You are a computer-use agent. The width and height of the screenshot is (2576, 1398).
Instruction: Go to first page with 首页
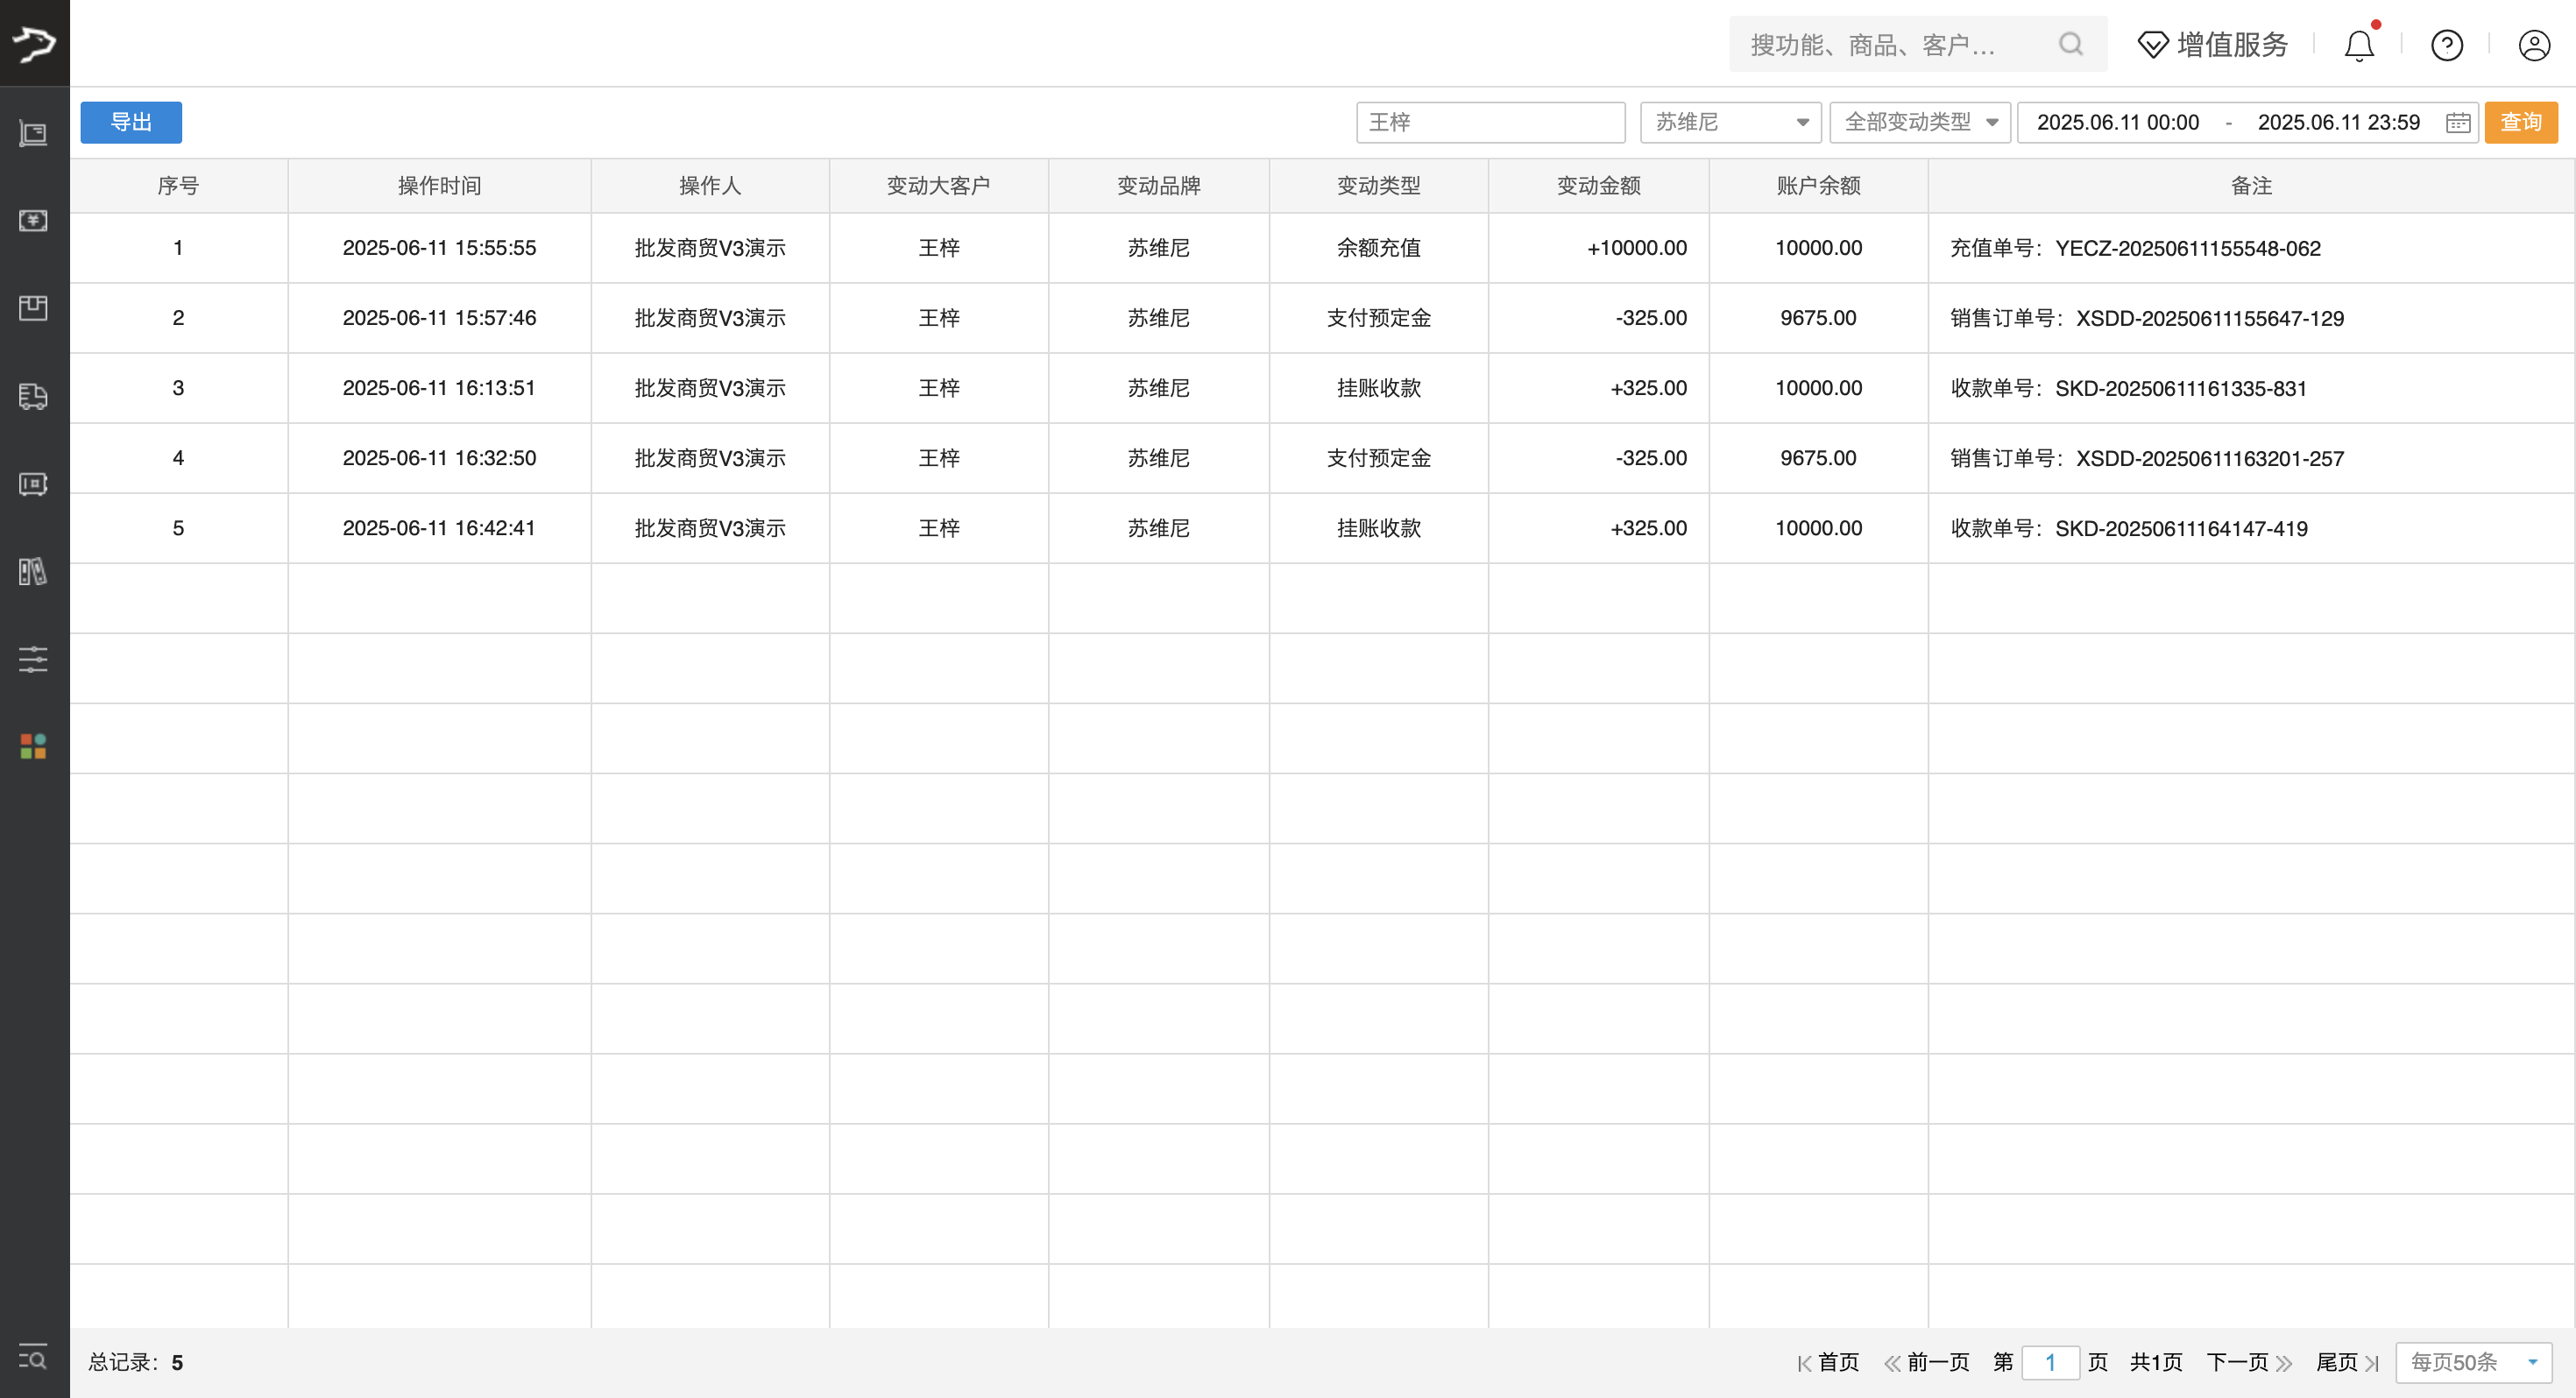[1828, 1362]
